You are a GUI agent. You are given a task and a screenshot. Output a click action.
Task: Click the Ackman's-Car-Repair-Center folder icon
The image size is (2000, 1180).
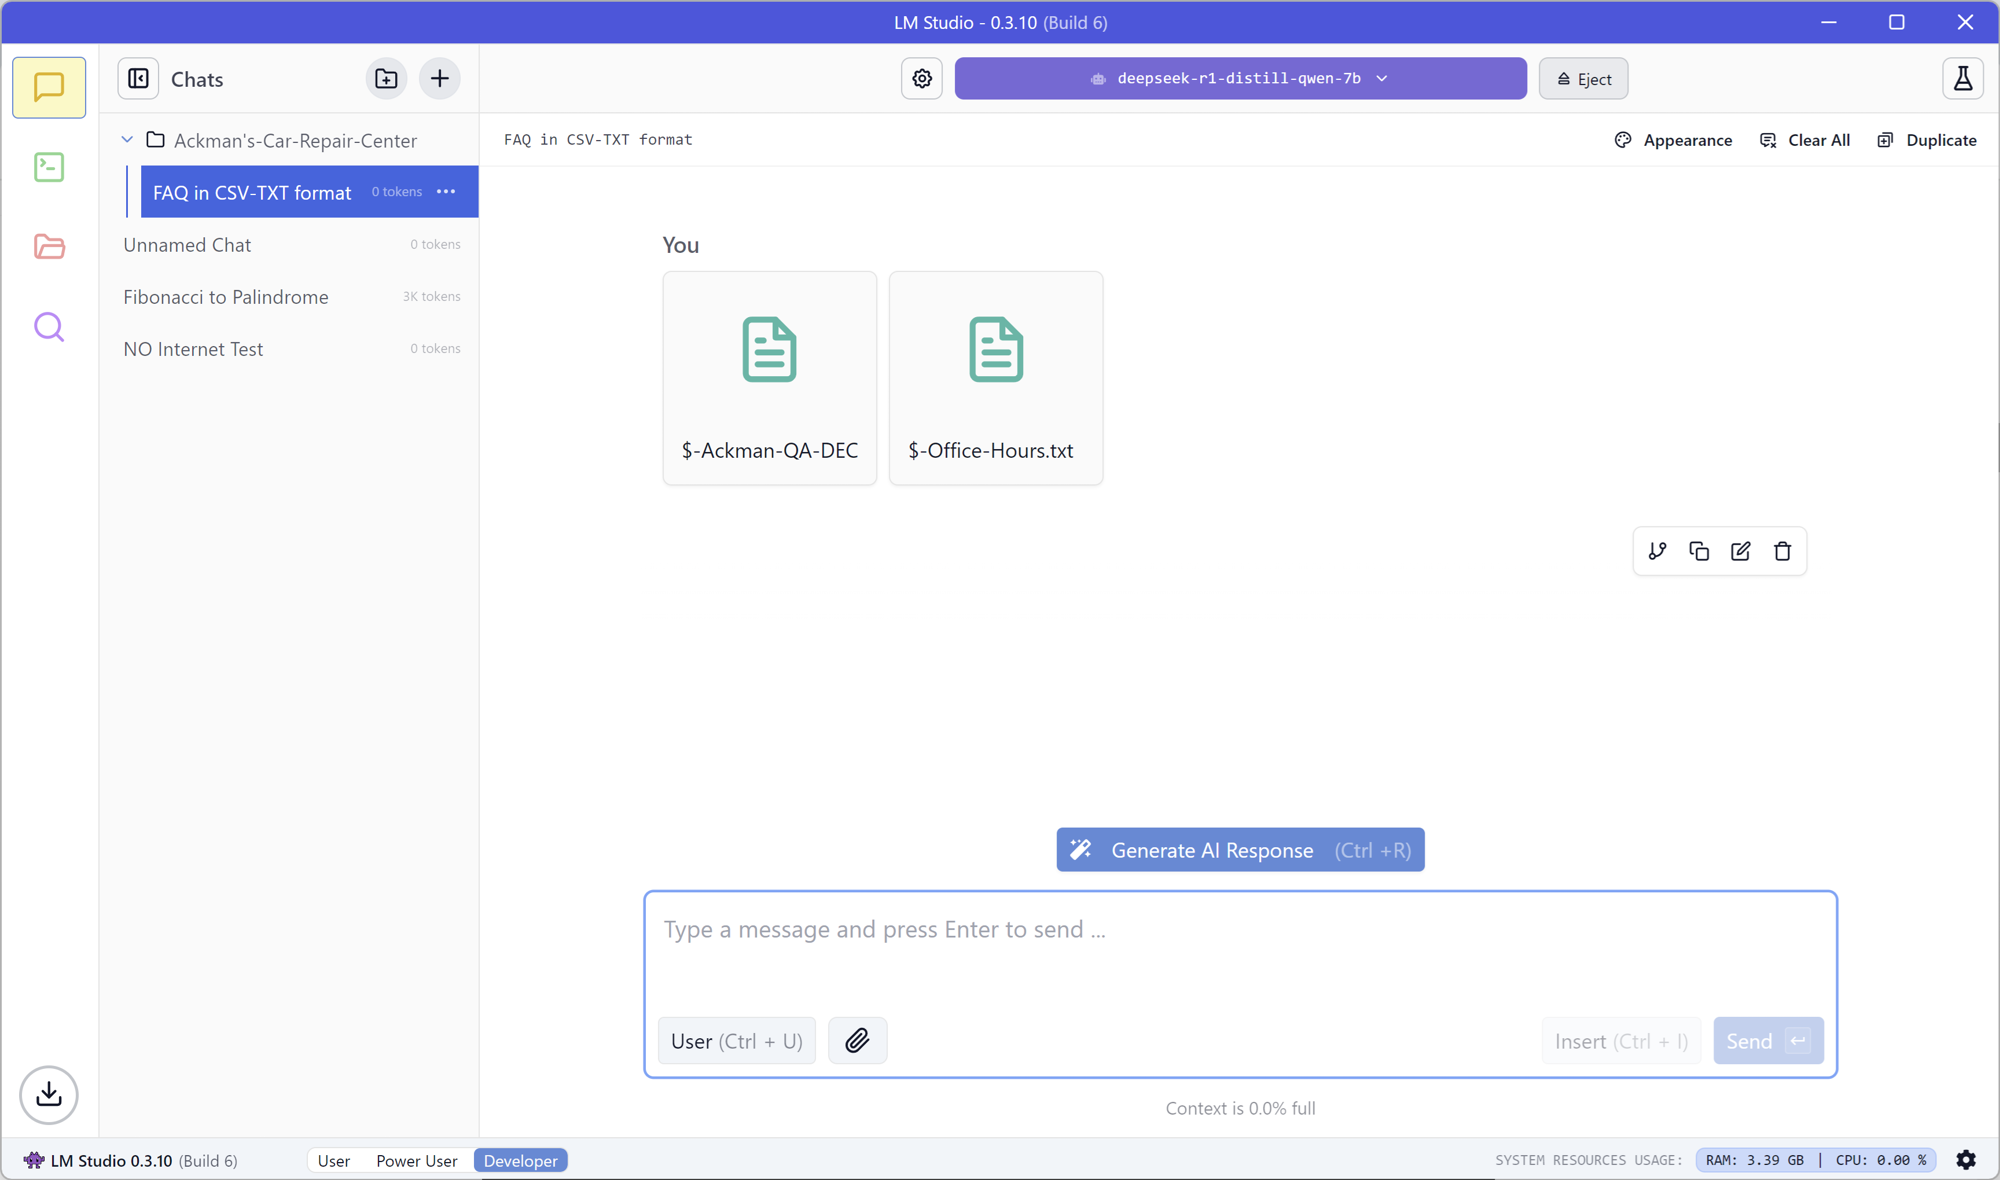point(155,140)
